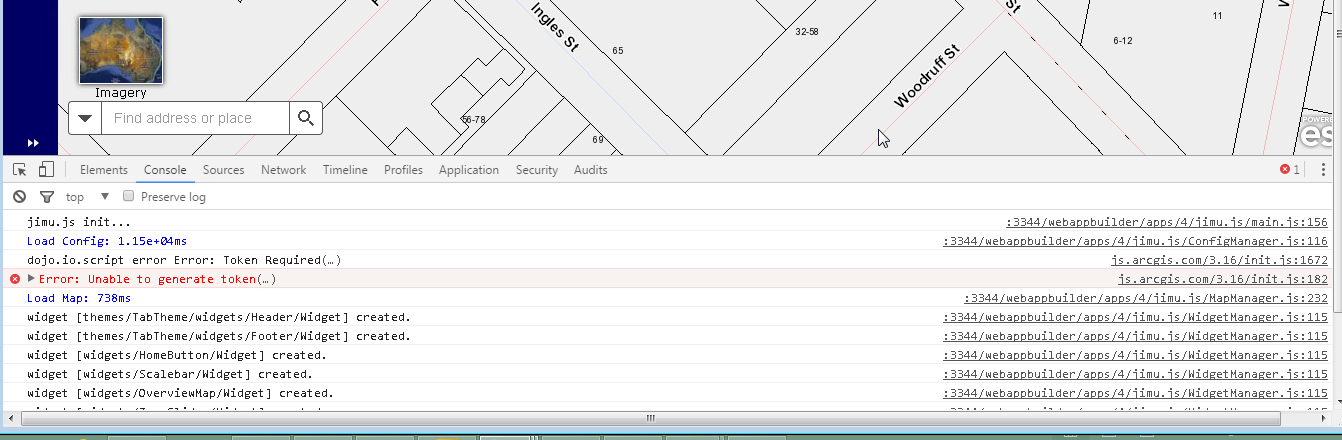The height and width of the screenshot is (440, 1342).
Task: Click the search magnifier button
Action: pos(306,118)
